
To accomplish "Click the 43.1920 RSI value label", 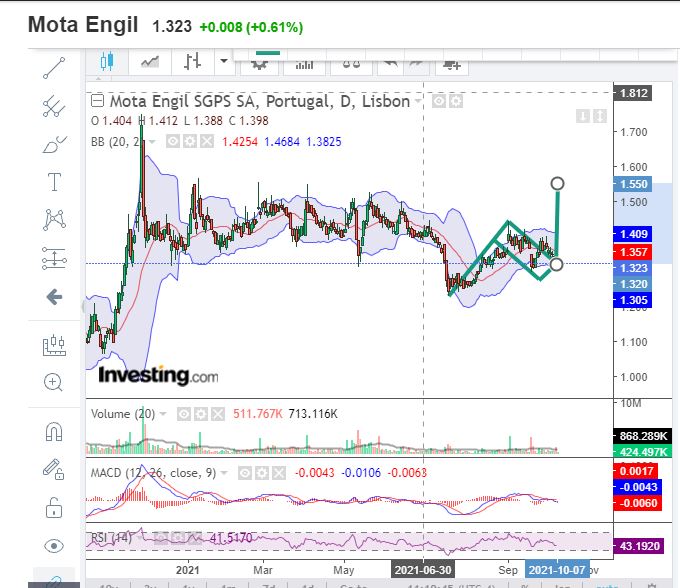I will (x=639, y=546).
